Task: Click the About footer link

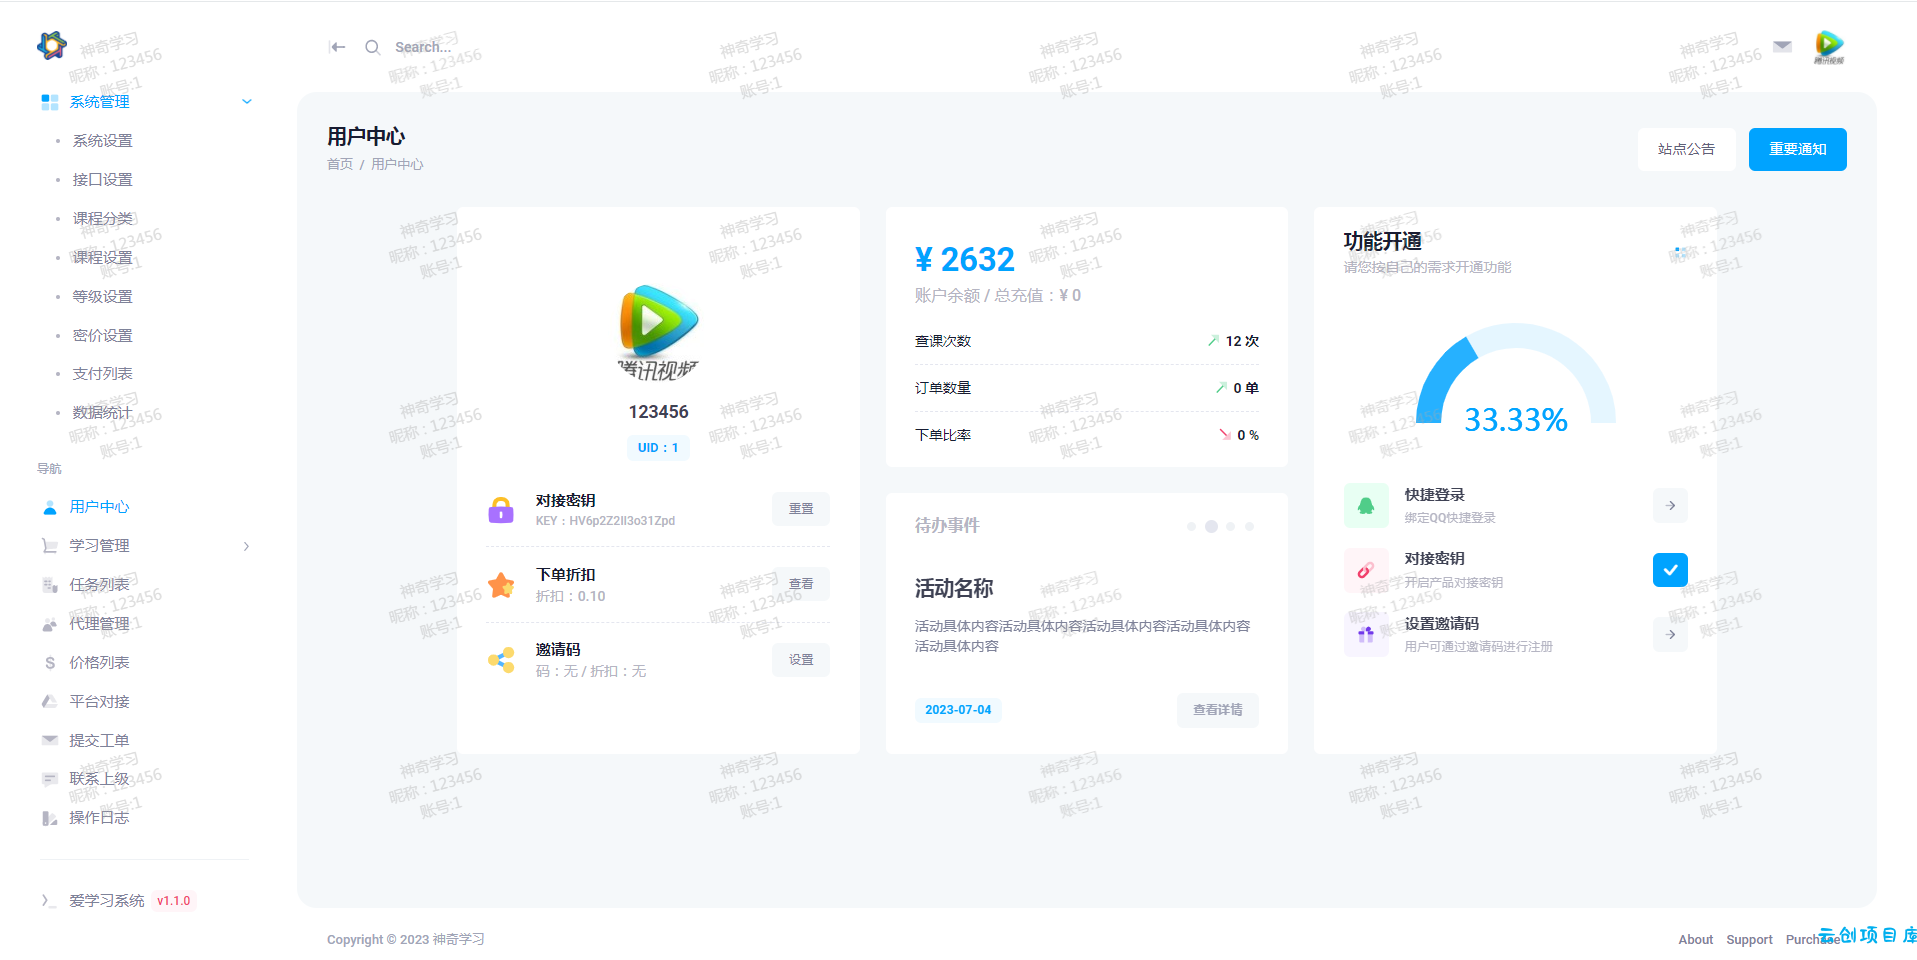Action: tap(1695, 940)
